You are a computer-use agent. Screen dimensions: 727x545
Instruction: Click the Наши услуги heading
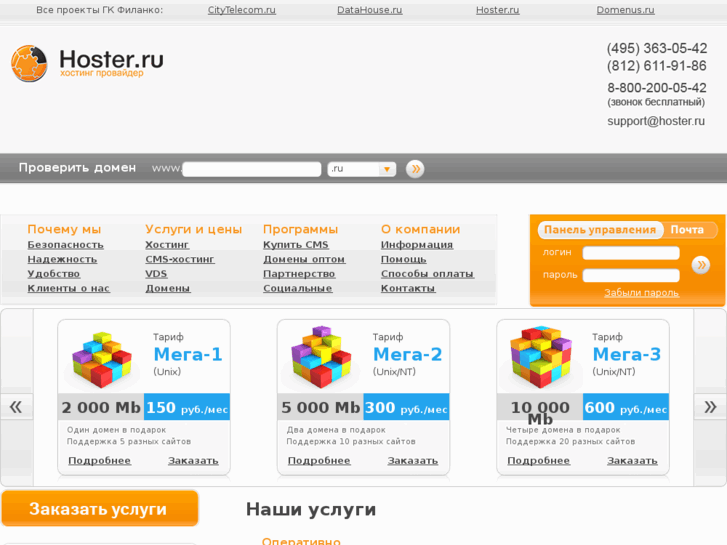coord(311,509)
